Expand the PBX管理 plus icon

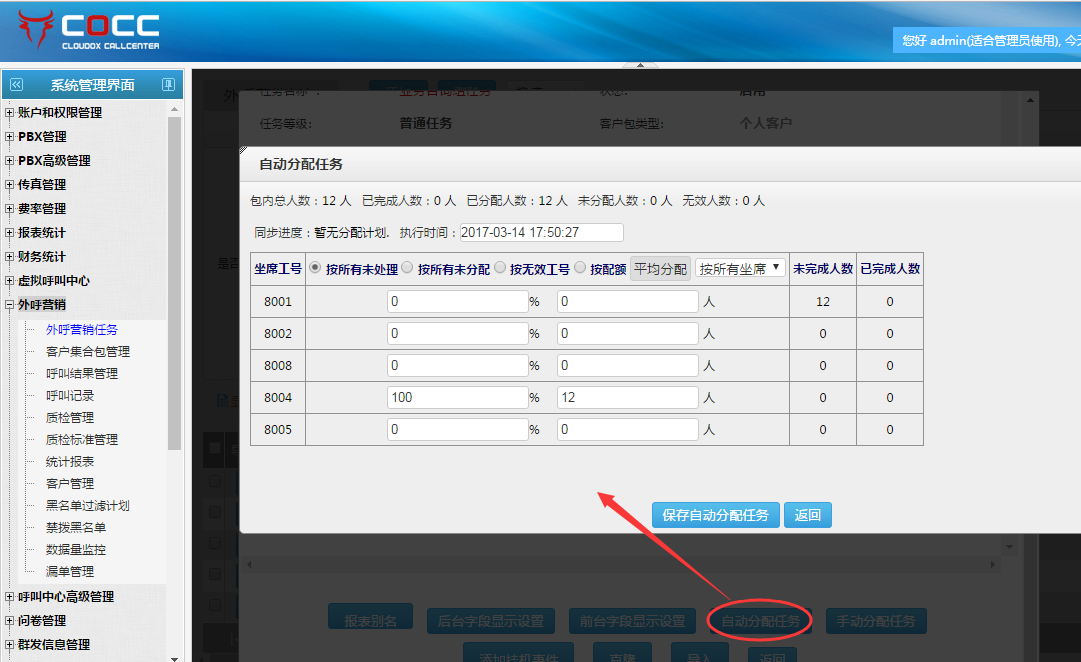click(10, 137)
